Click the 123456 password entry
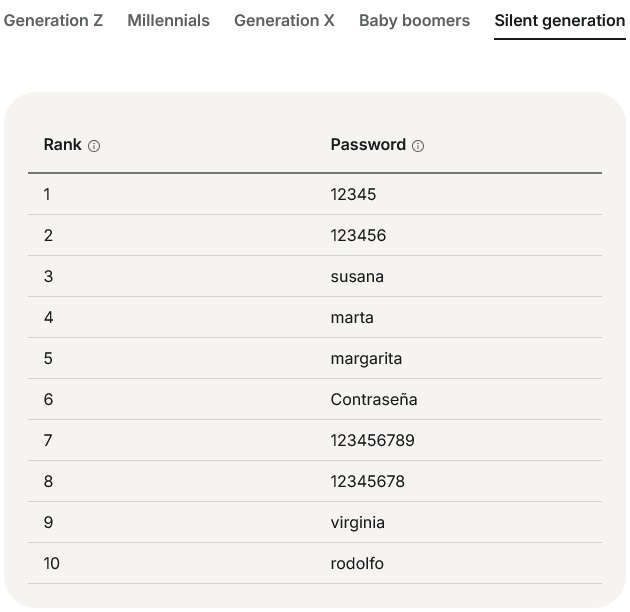The height and width of the screenshot is (612, 630). coord(358,235)
